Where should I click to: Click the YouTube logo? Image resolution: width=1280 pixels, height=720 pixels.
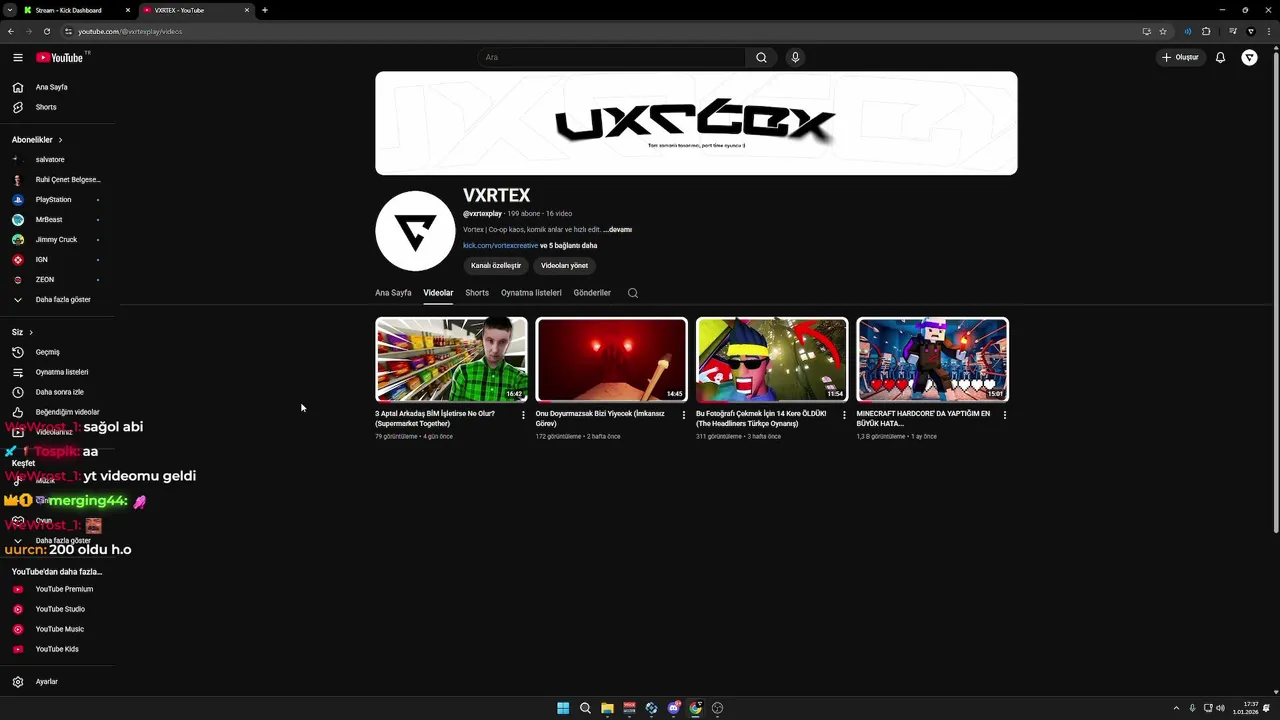point(60,58)
